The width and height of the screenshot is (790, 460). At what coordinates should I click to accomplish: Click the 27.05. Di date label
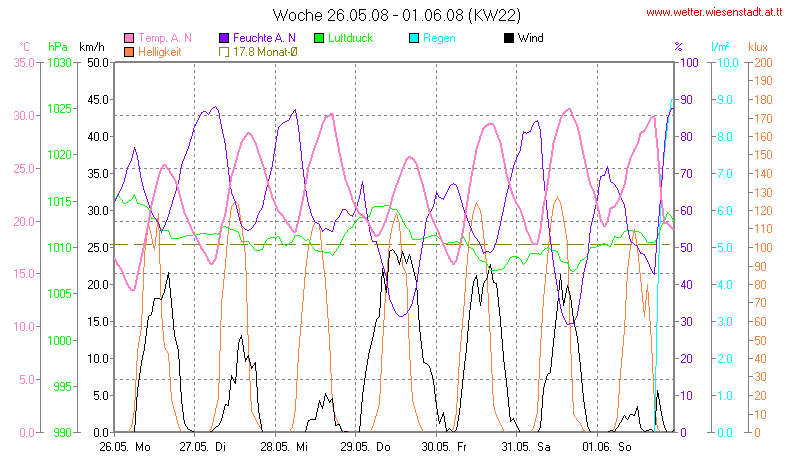[x=203, y=447]
